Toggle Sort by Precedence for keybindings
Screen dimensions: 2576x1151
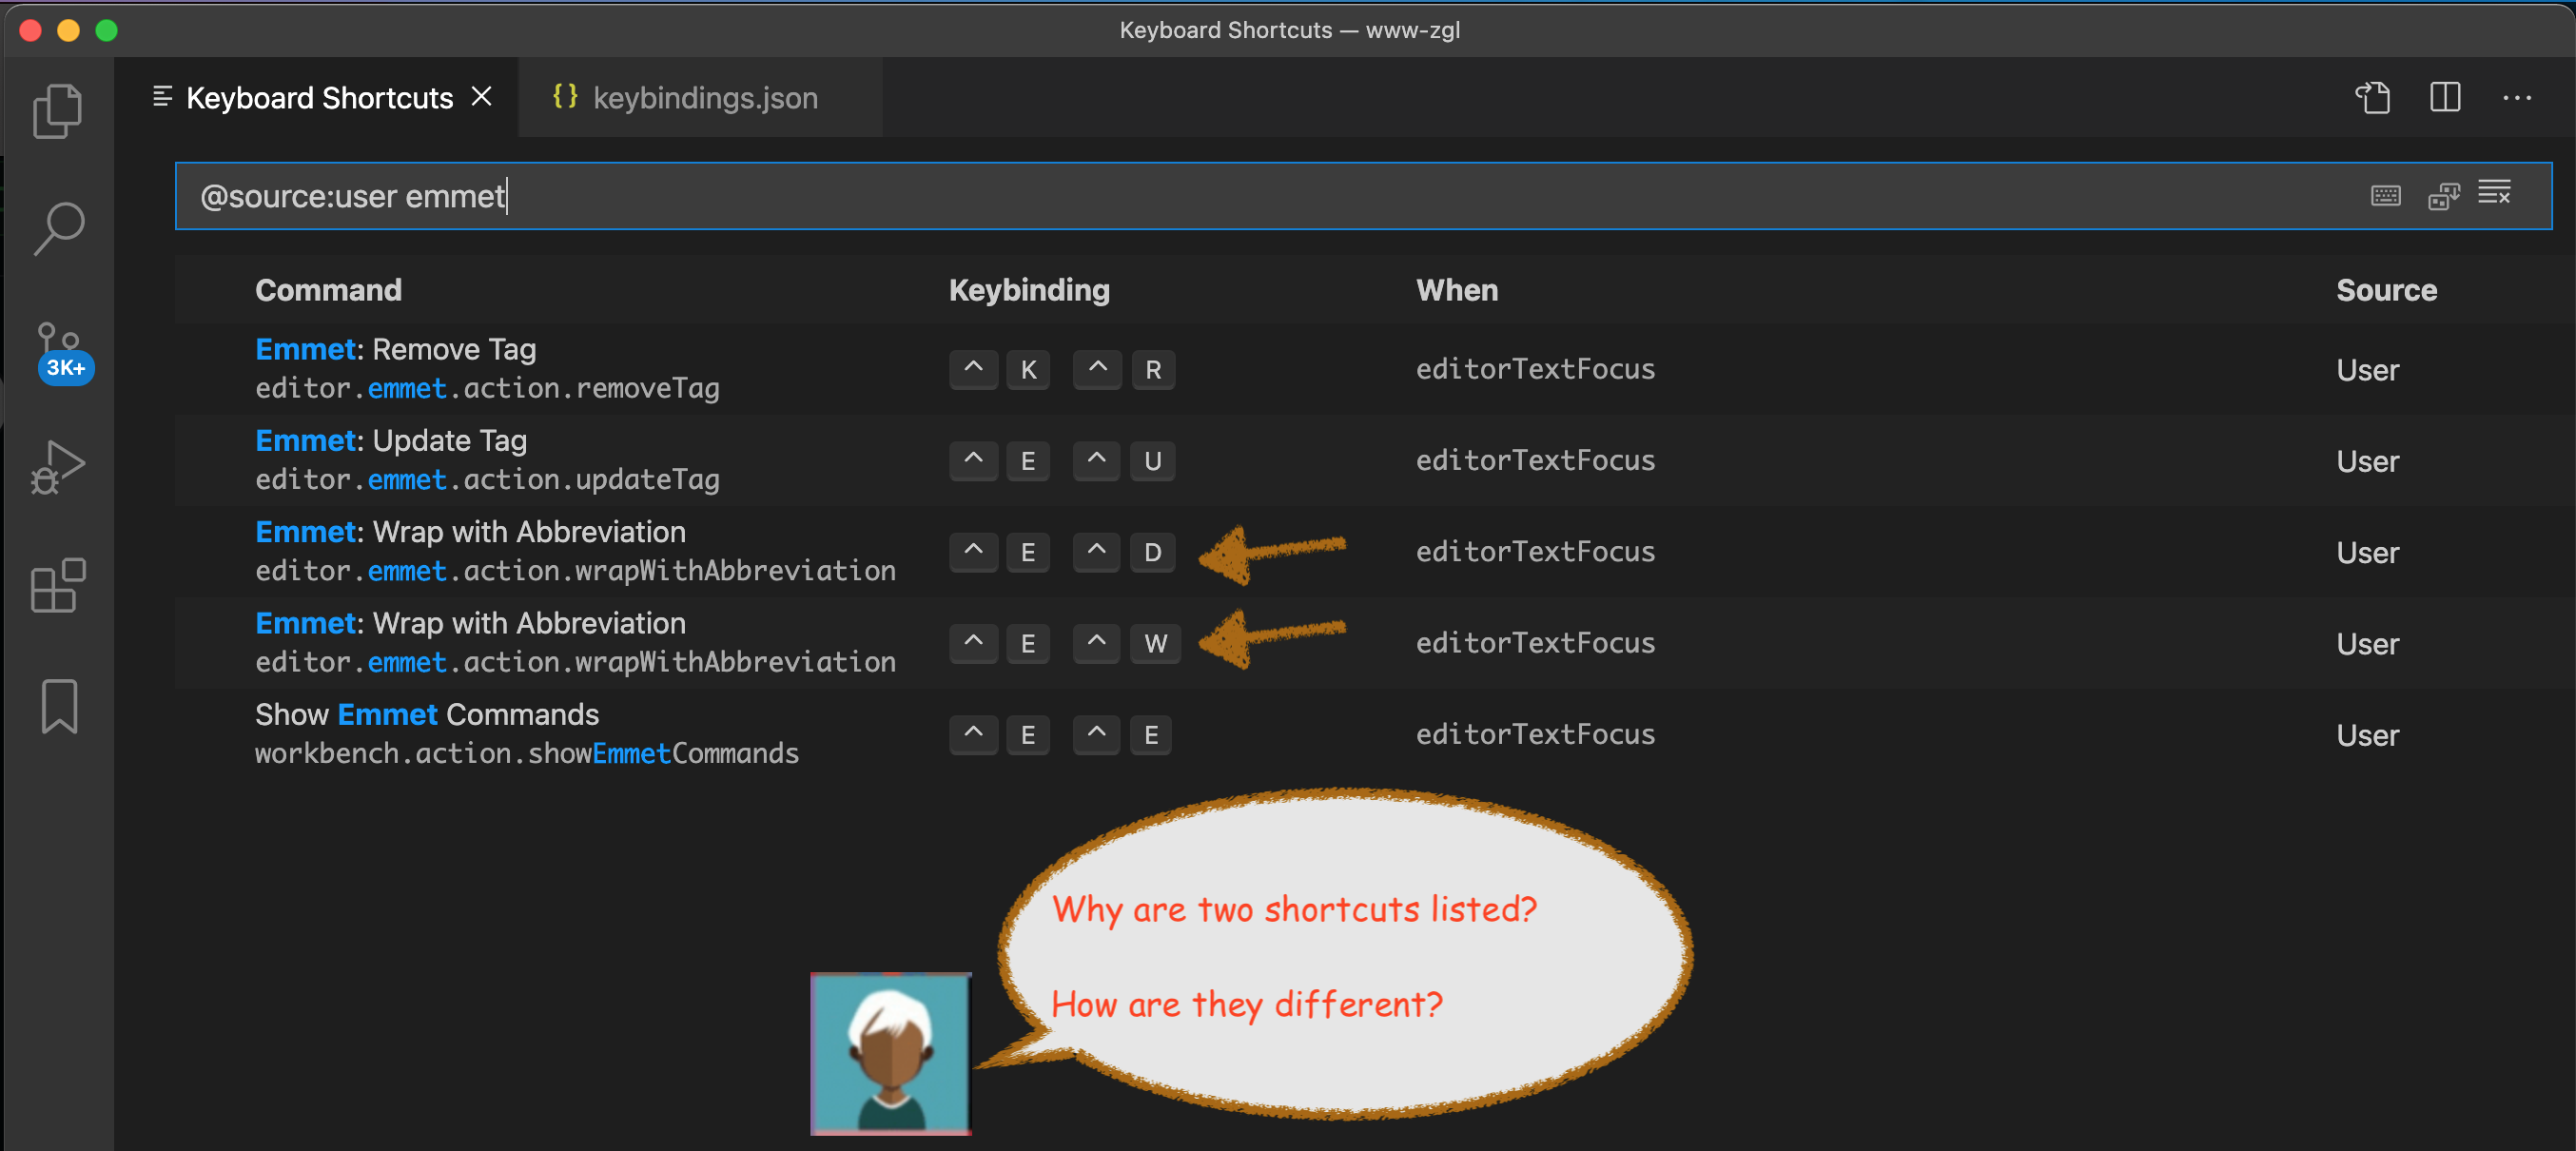tap(2443, 195)
